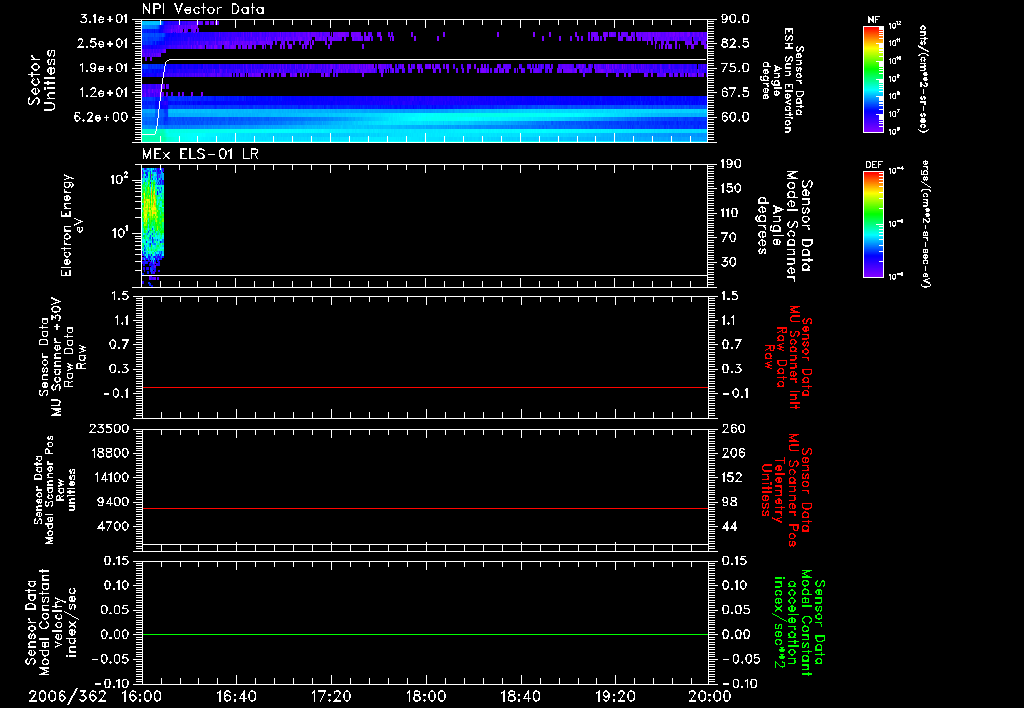Click the 17:20 time axis label
Screen dimensions: 1024x708
tap(331, 696)
